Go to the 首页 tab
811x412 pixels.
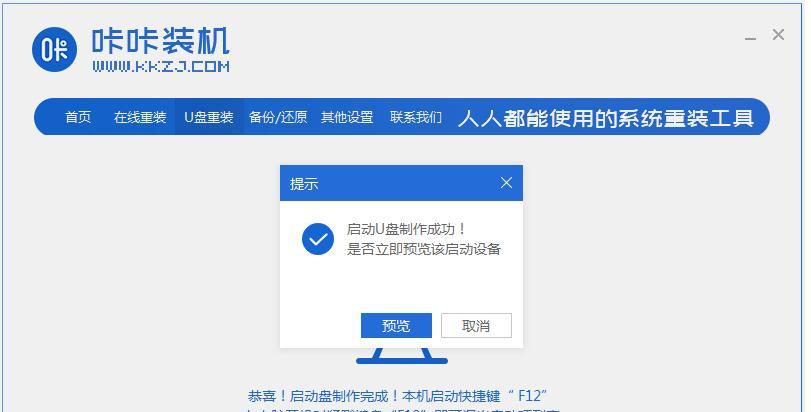78,117
